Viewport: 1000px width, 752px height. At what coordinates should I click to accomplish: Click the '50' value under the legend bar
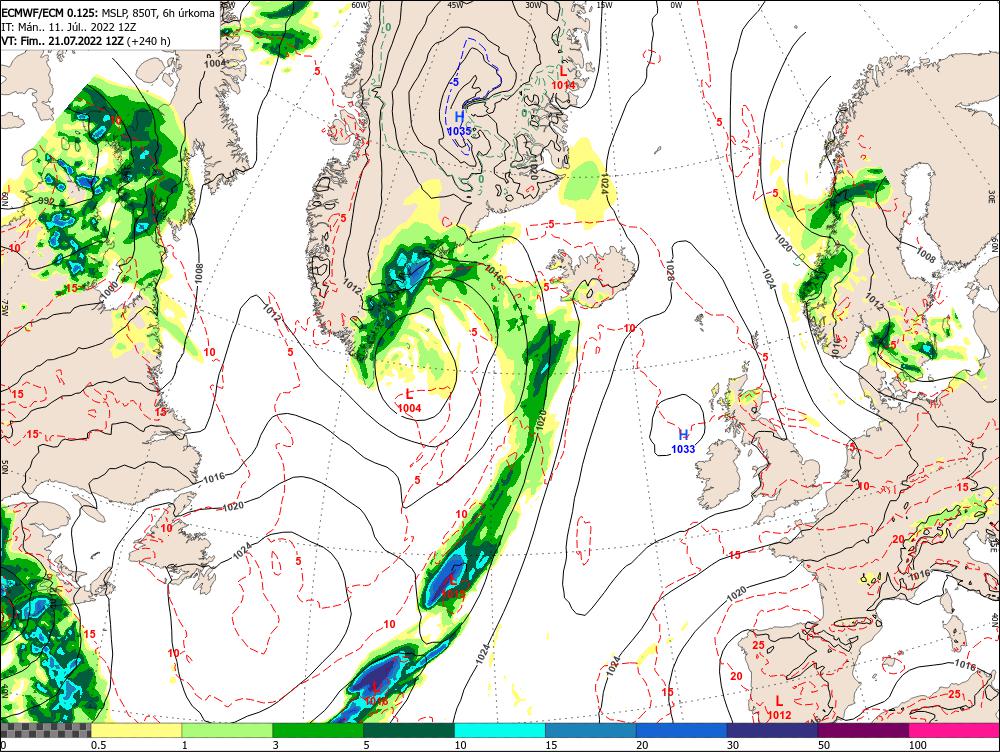pyautogui.click(x=824, y=745)
